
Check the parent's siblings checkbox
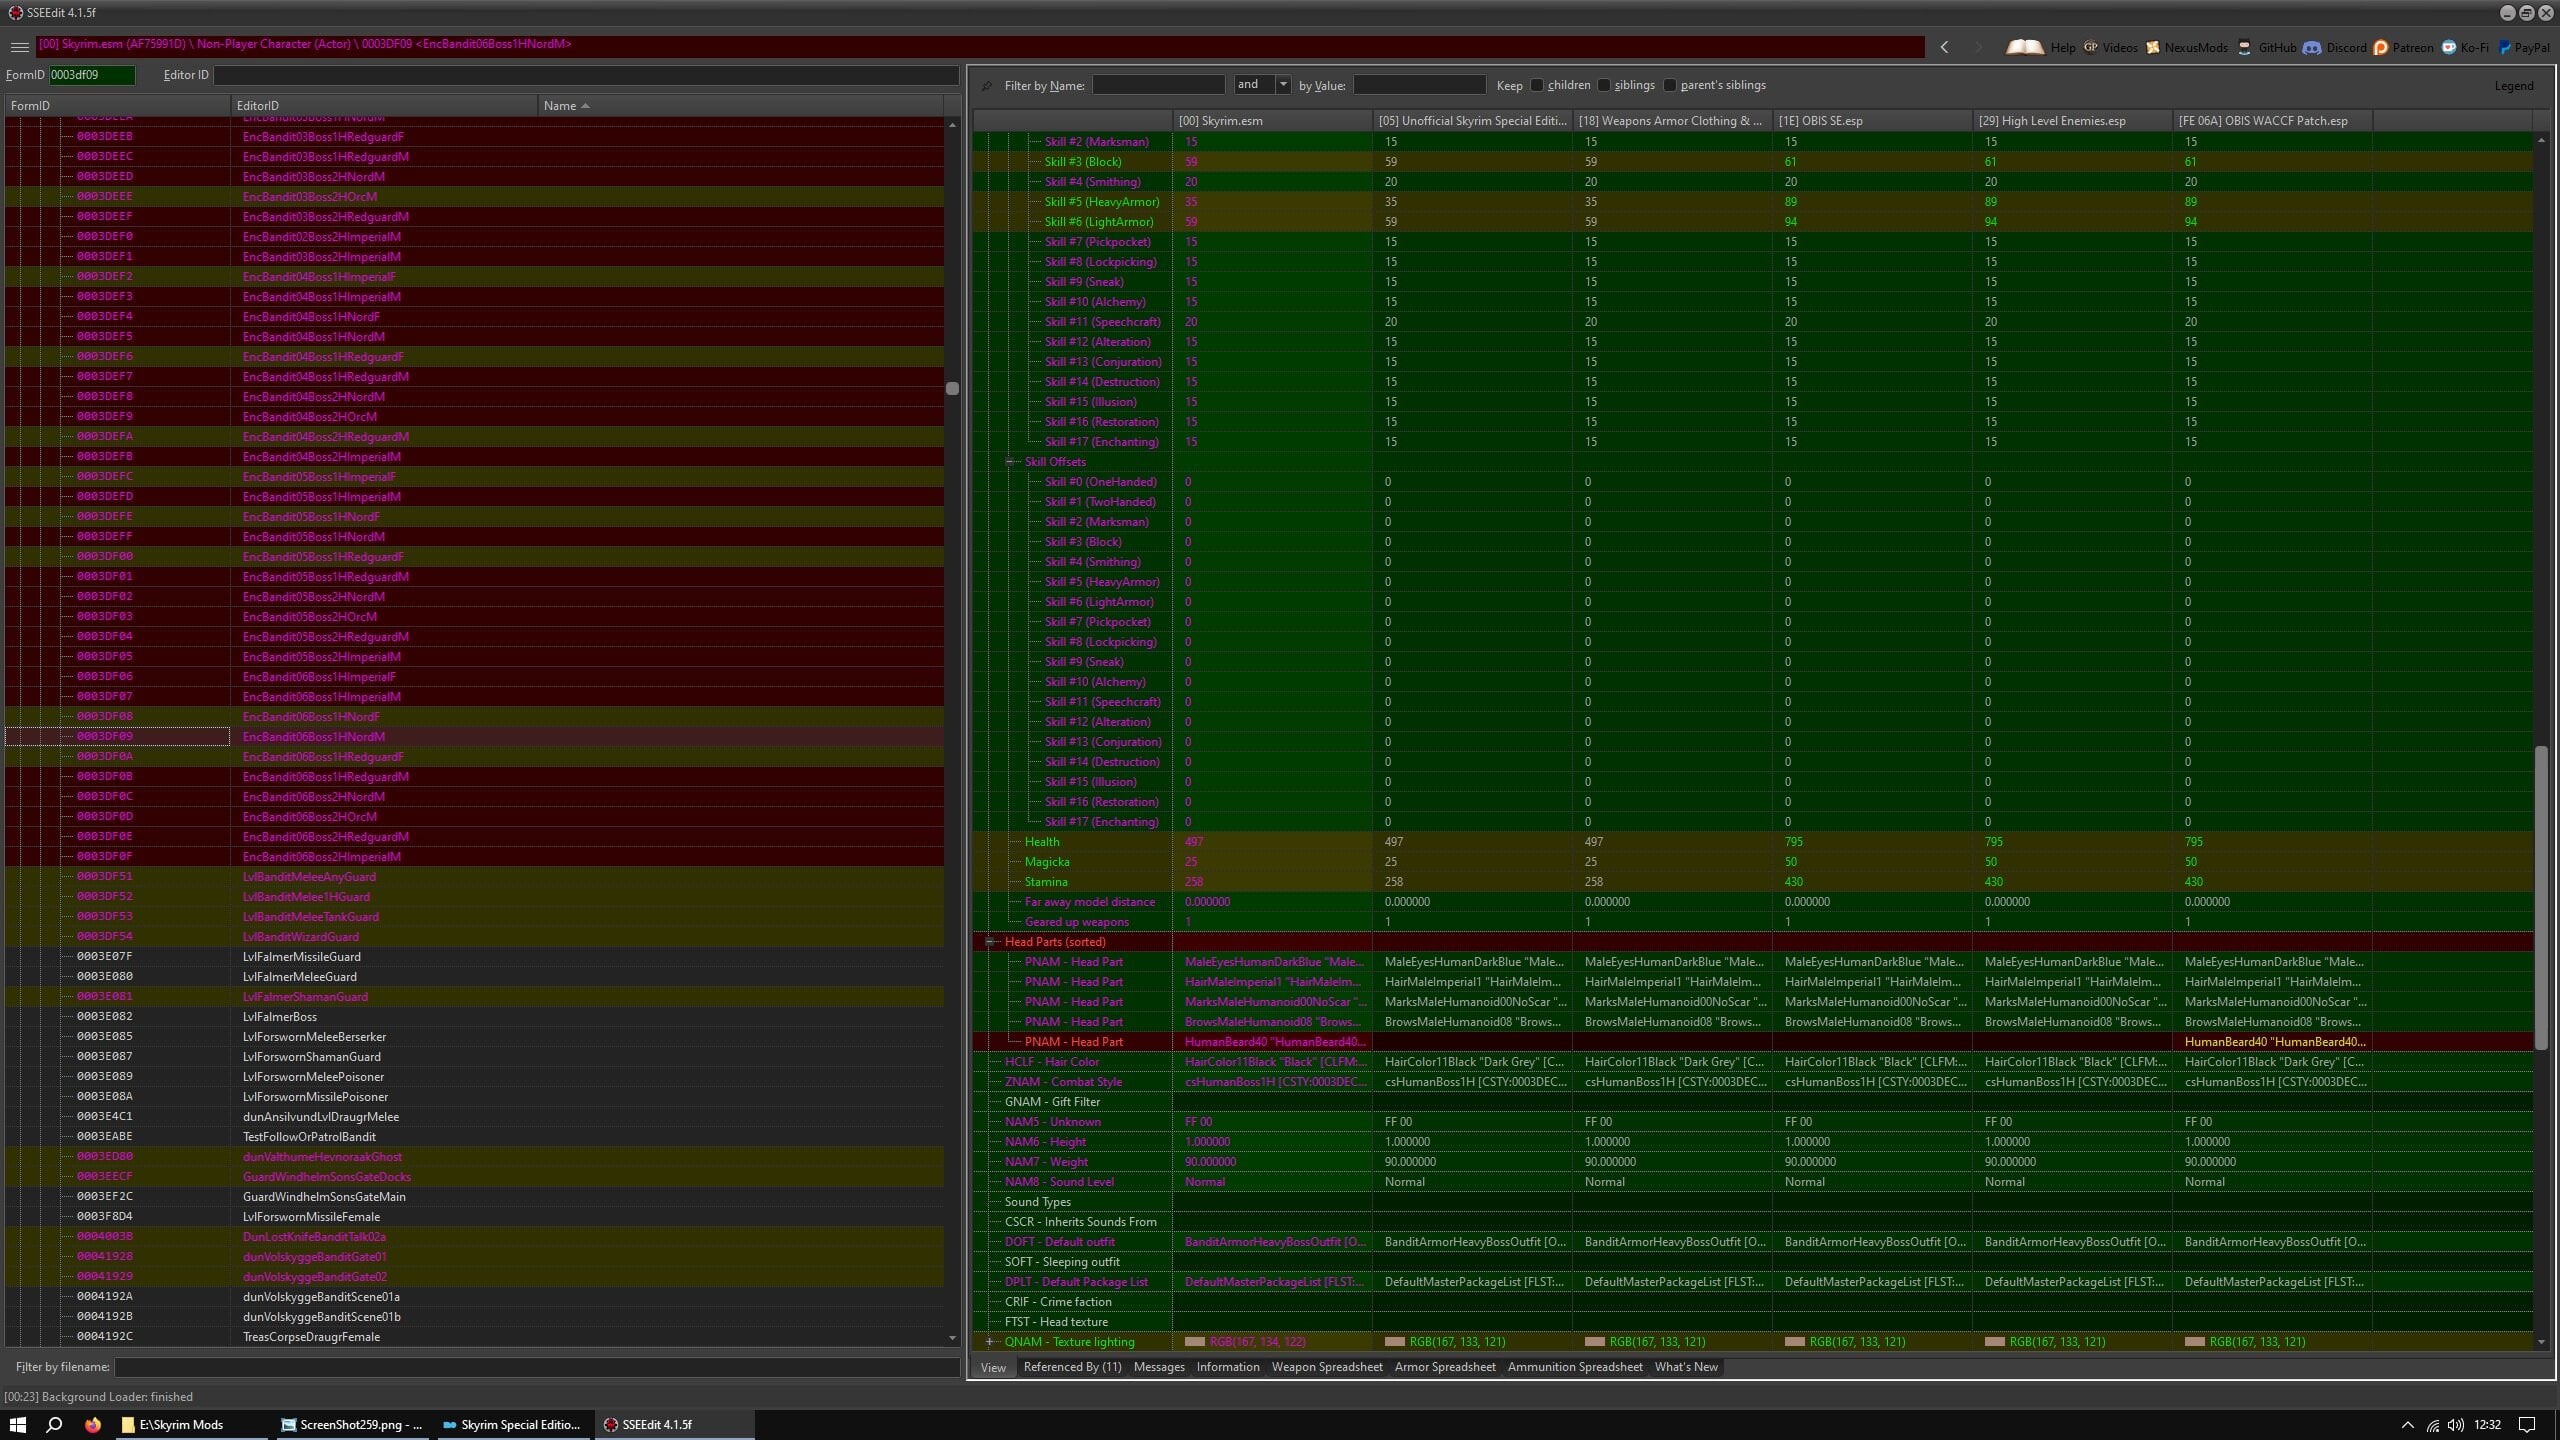1670,85
